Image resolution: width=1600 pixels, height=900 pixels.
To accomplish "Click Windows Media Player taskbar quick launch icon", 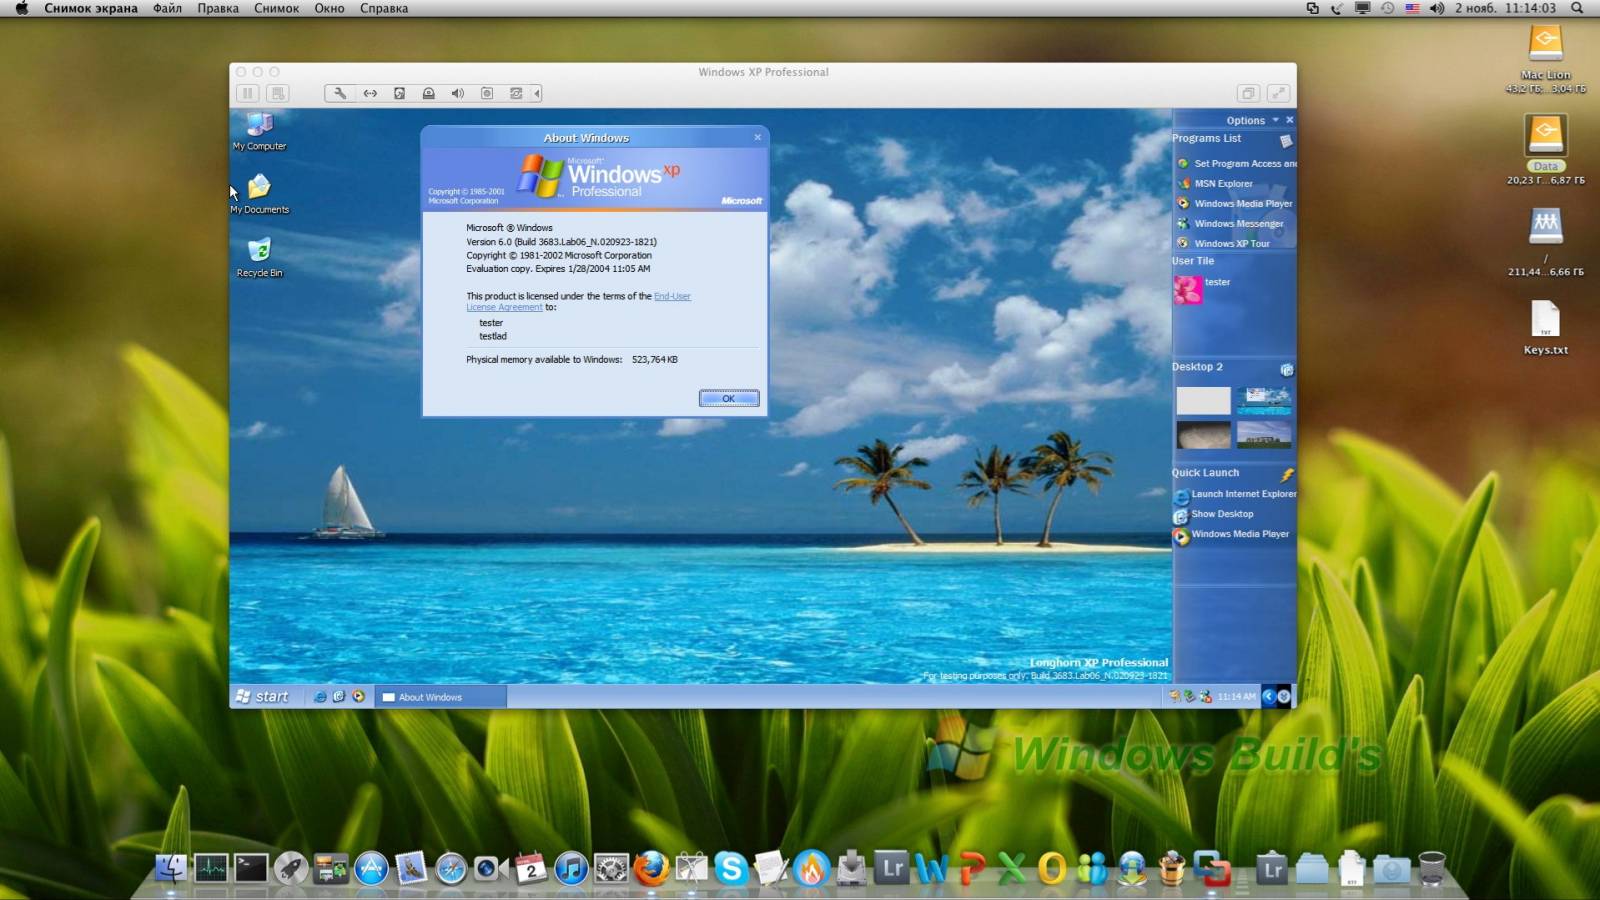I will [358, 696].
